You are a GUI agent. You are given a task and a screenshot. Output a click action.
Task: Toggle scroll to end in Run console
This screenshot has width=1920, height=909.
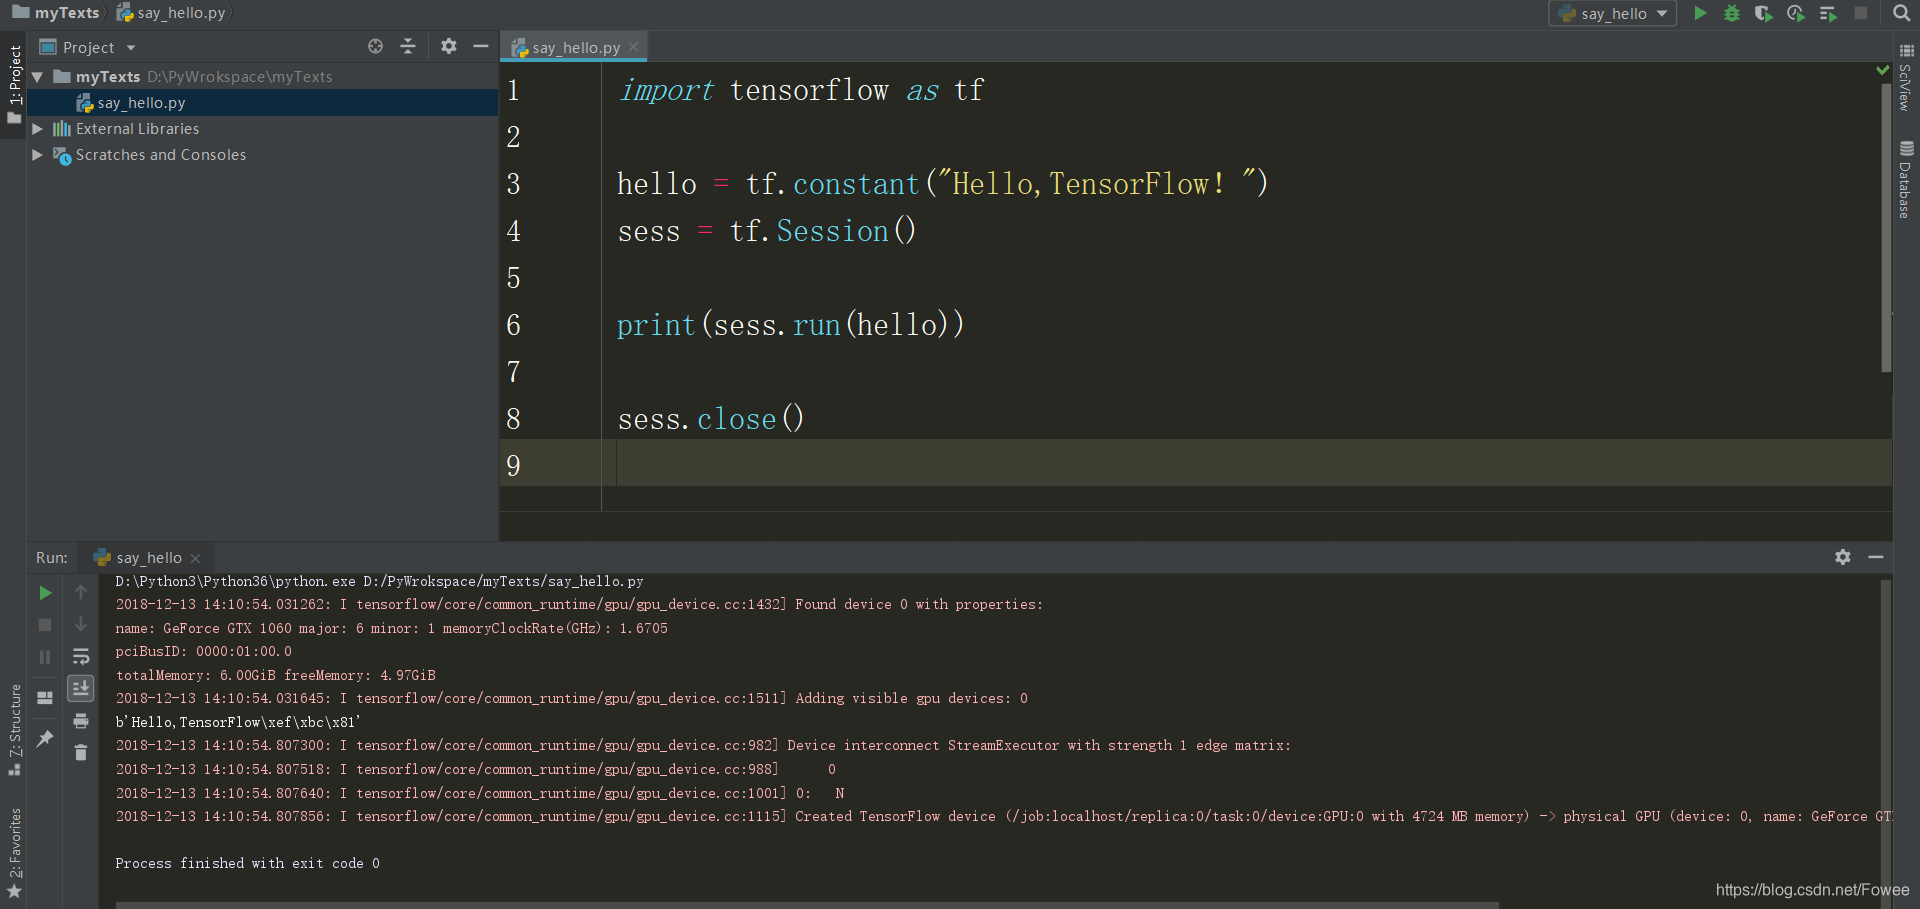[x=81, y=688]
